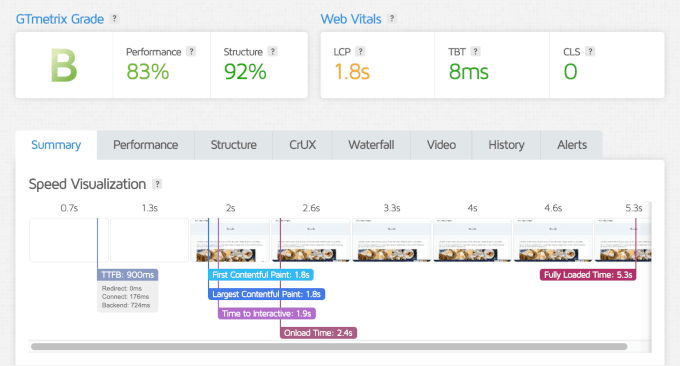This screenshot has width=680, height=366.
Task: Click the B grade letter
Action: (64, 65)
